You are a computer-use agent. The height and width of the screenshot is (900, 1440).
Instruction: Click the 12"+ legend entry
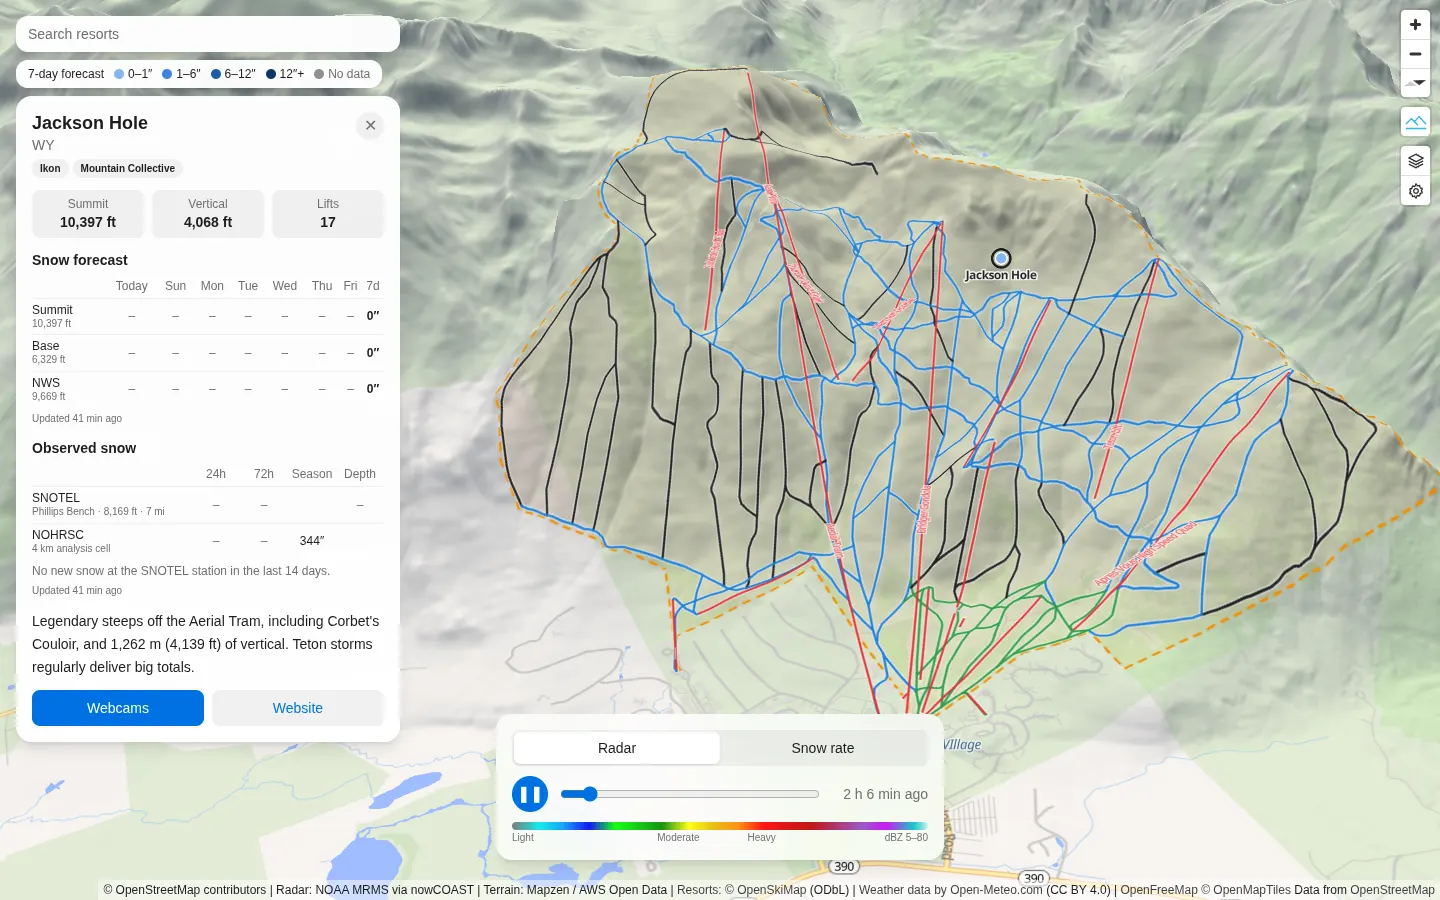pos(285,74)
